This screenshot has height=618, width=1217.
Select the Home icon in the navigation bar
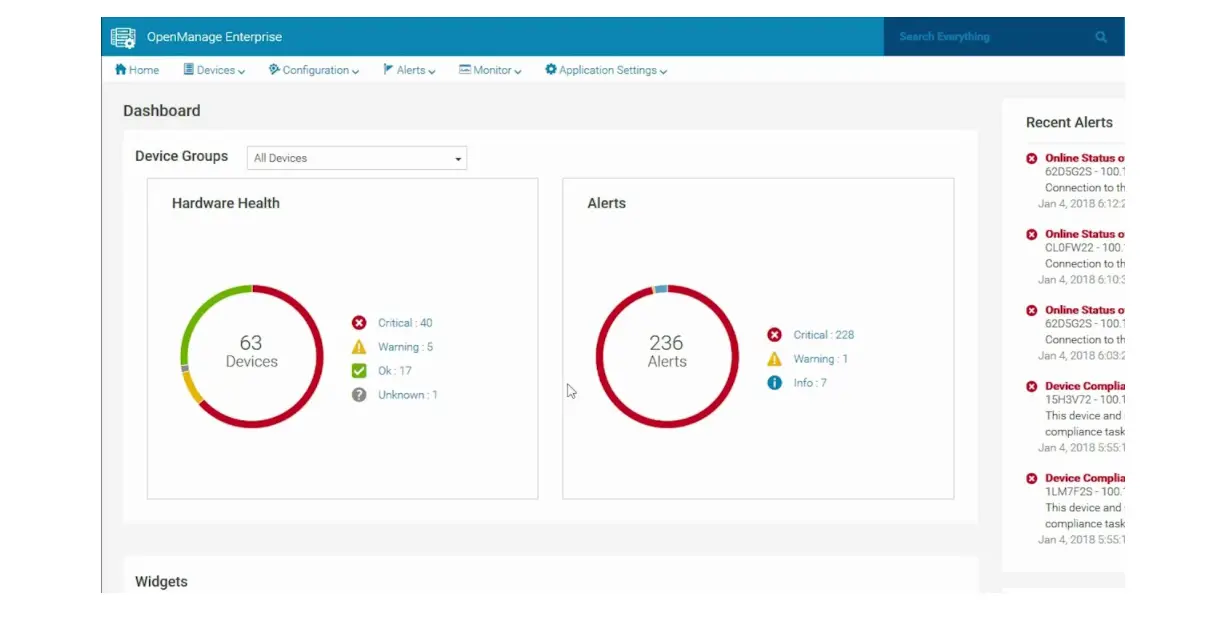coord(120,69)
